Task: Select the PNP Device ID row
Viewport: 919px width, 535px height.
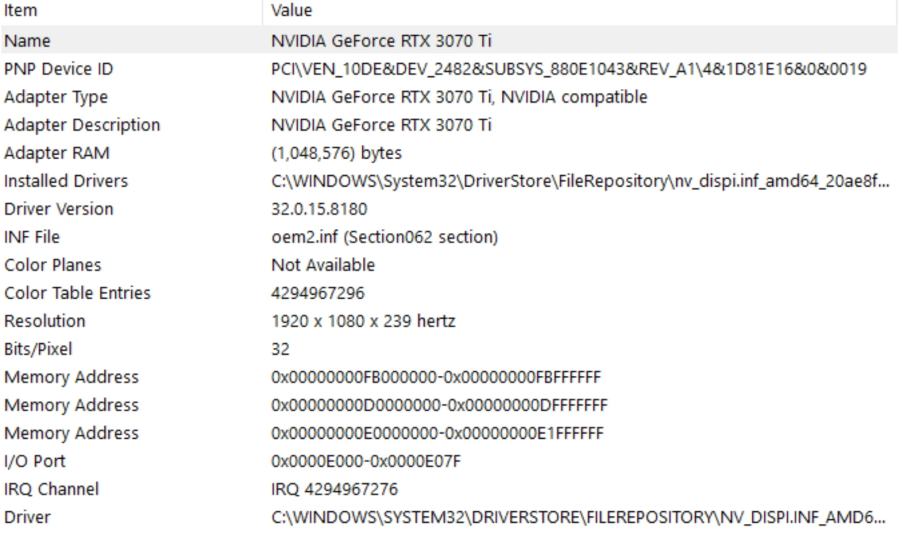Action: click(x=56, y=69)
